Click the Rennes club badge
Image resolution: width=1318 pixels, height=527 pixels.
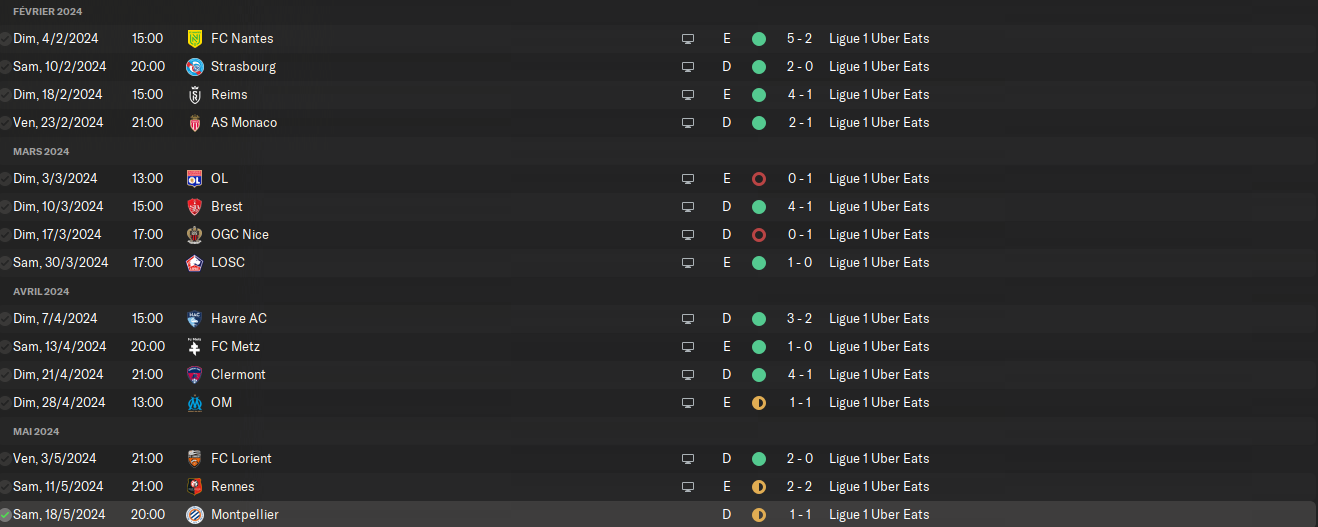click(x=195, y=487)
